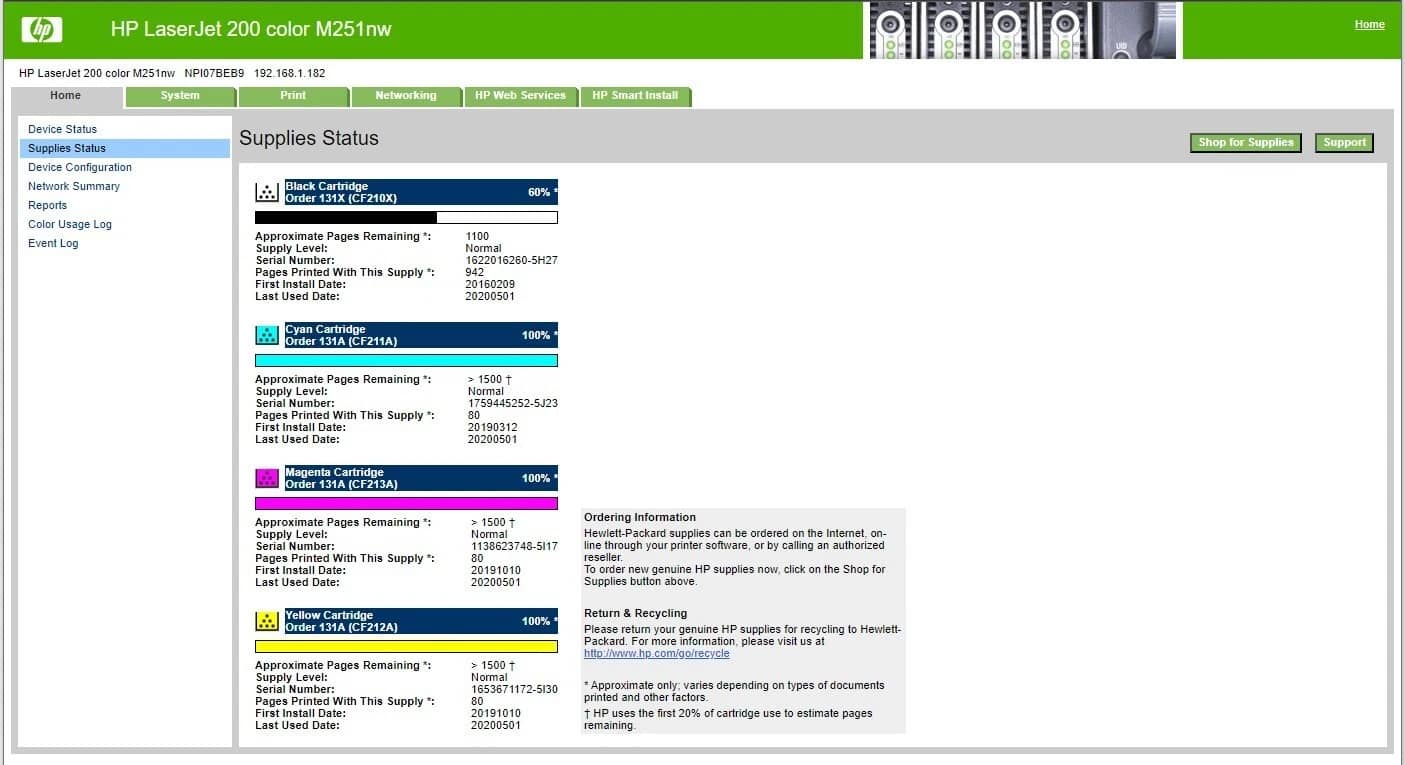View the Event Log
1405x765 pixels.
[x=53, y=243]
